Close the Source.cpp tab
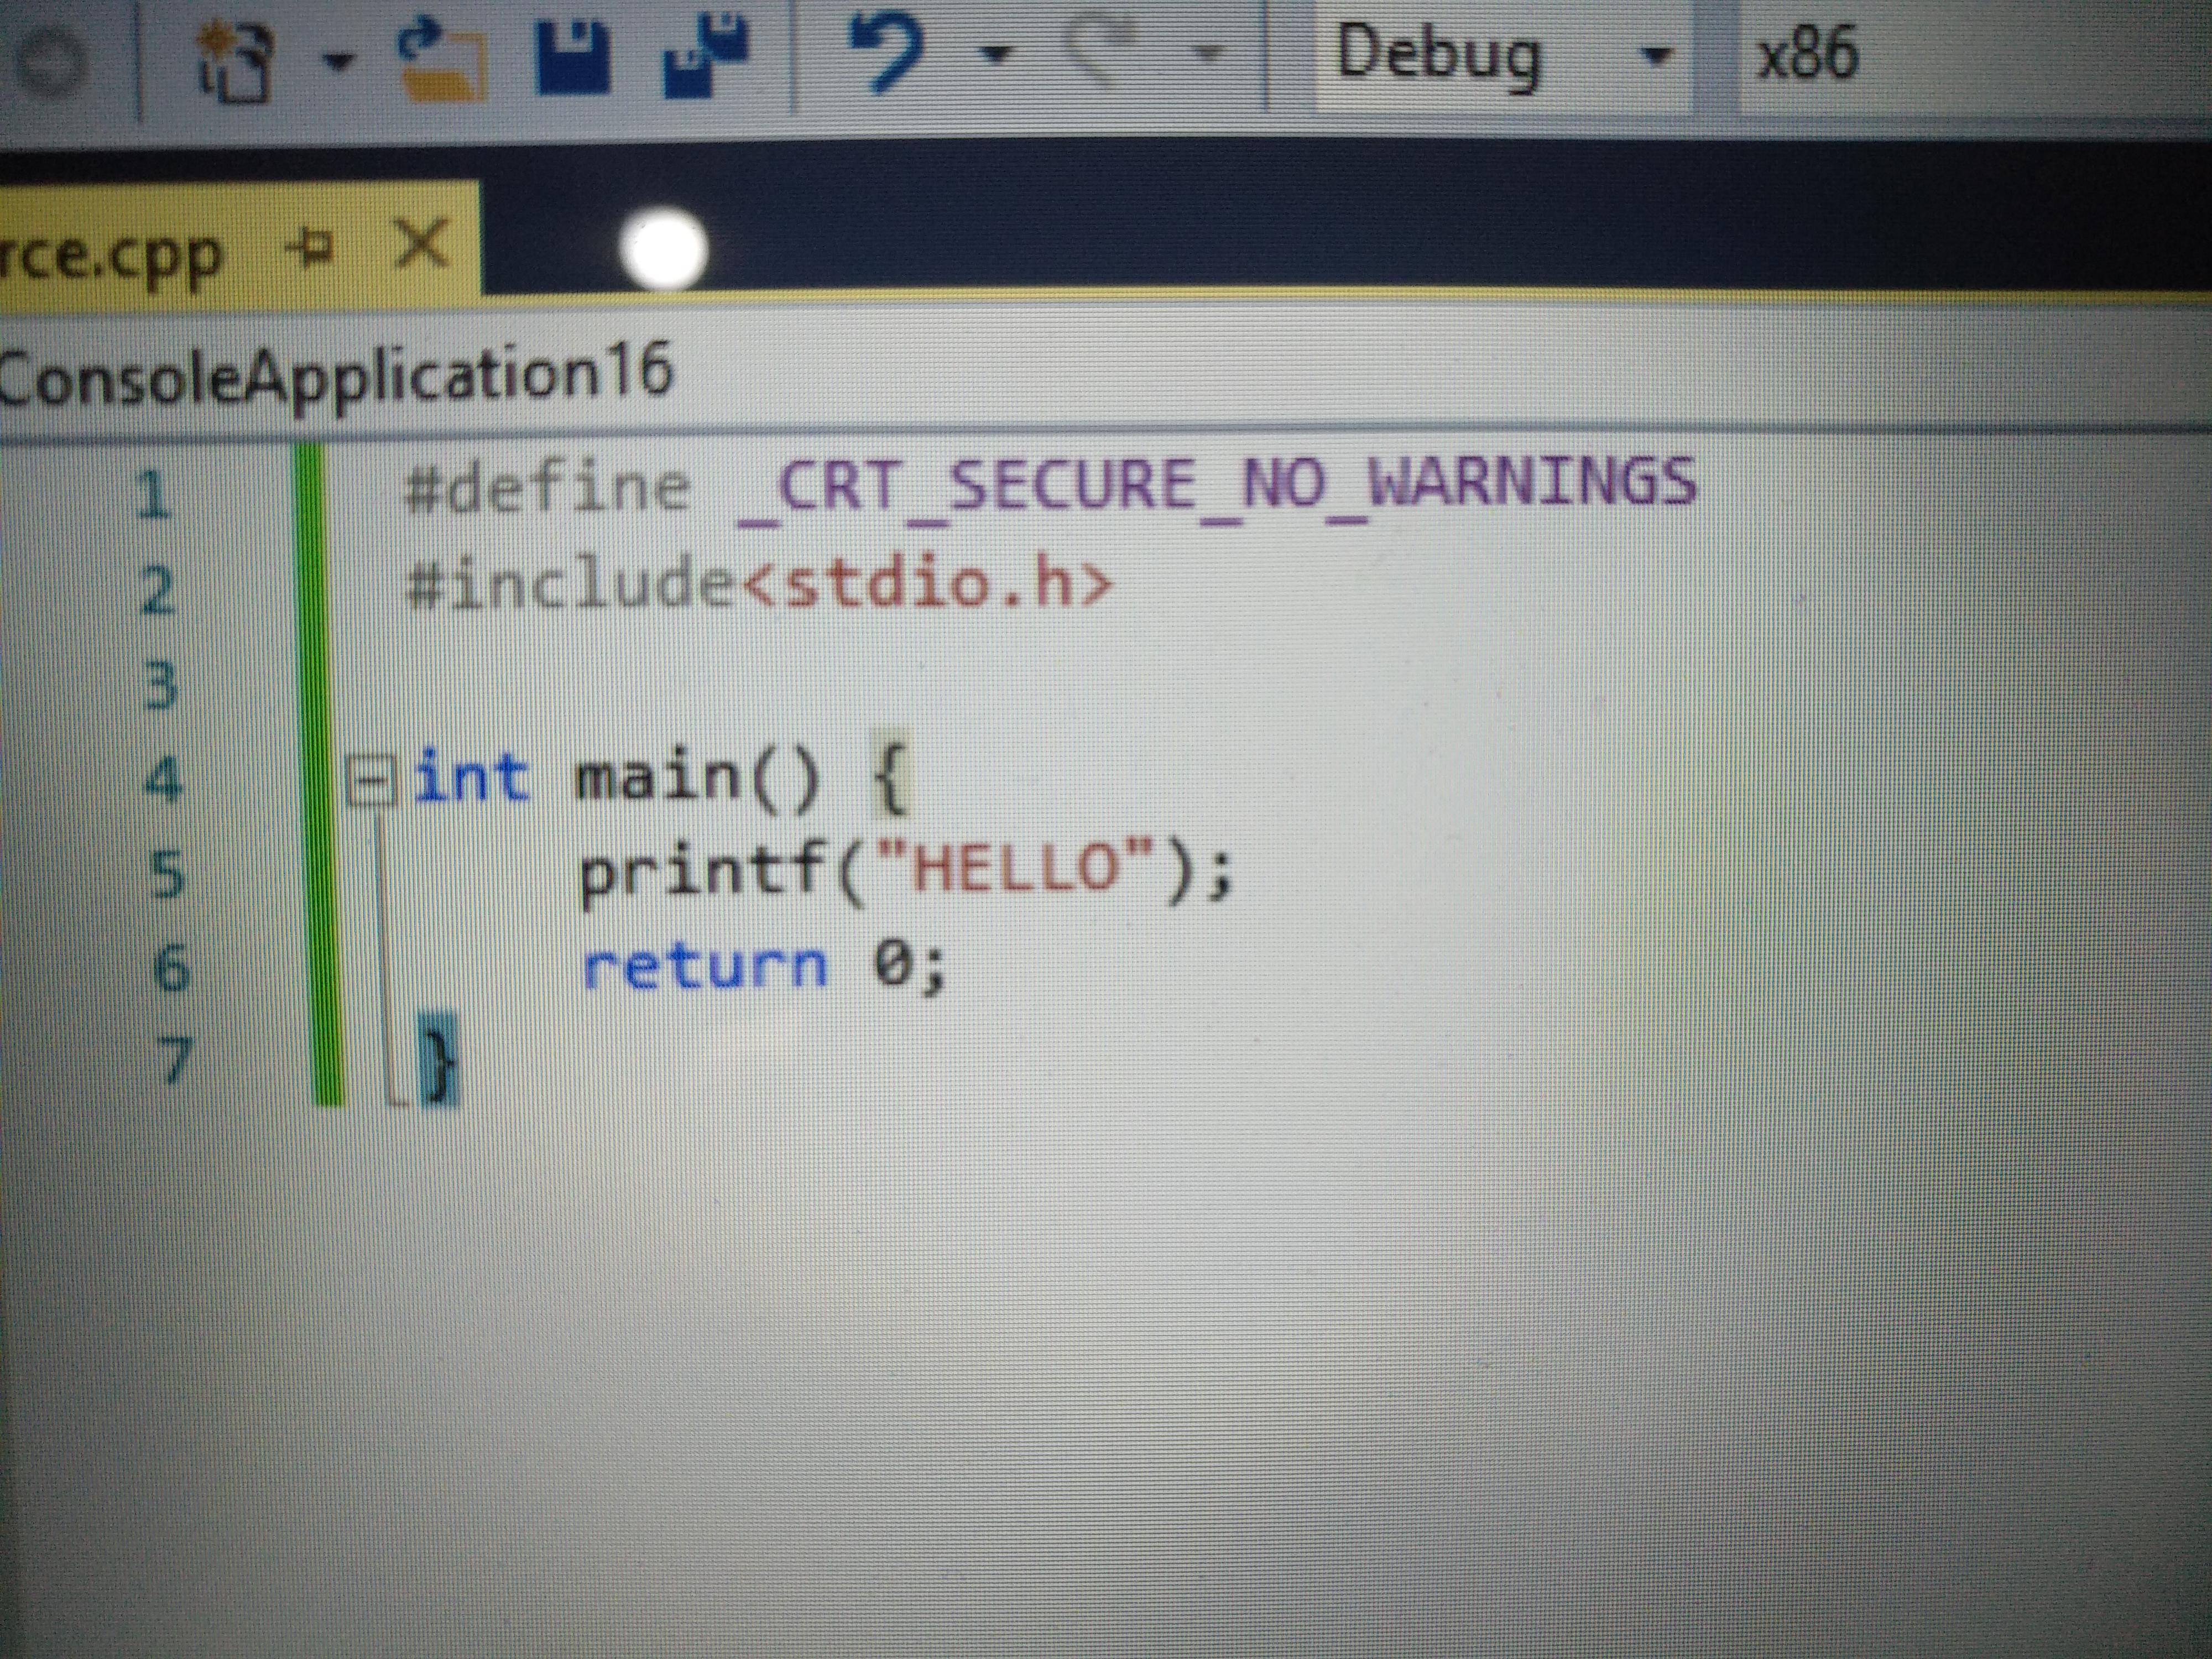This screenshot has width=2212, height=1659. coord(422,244)
